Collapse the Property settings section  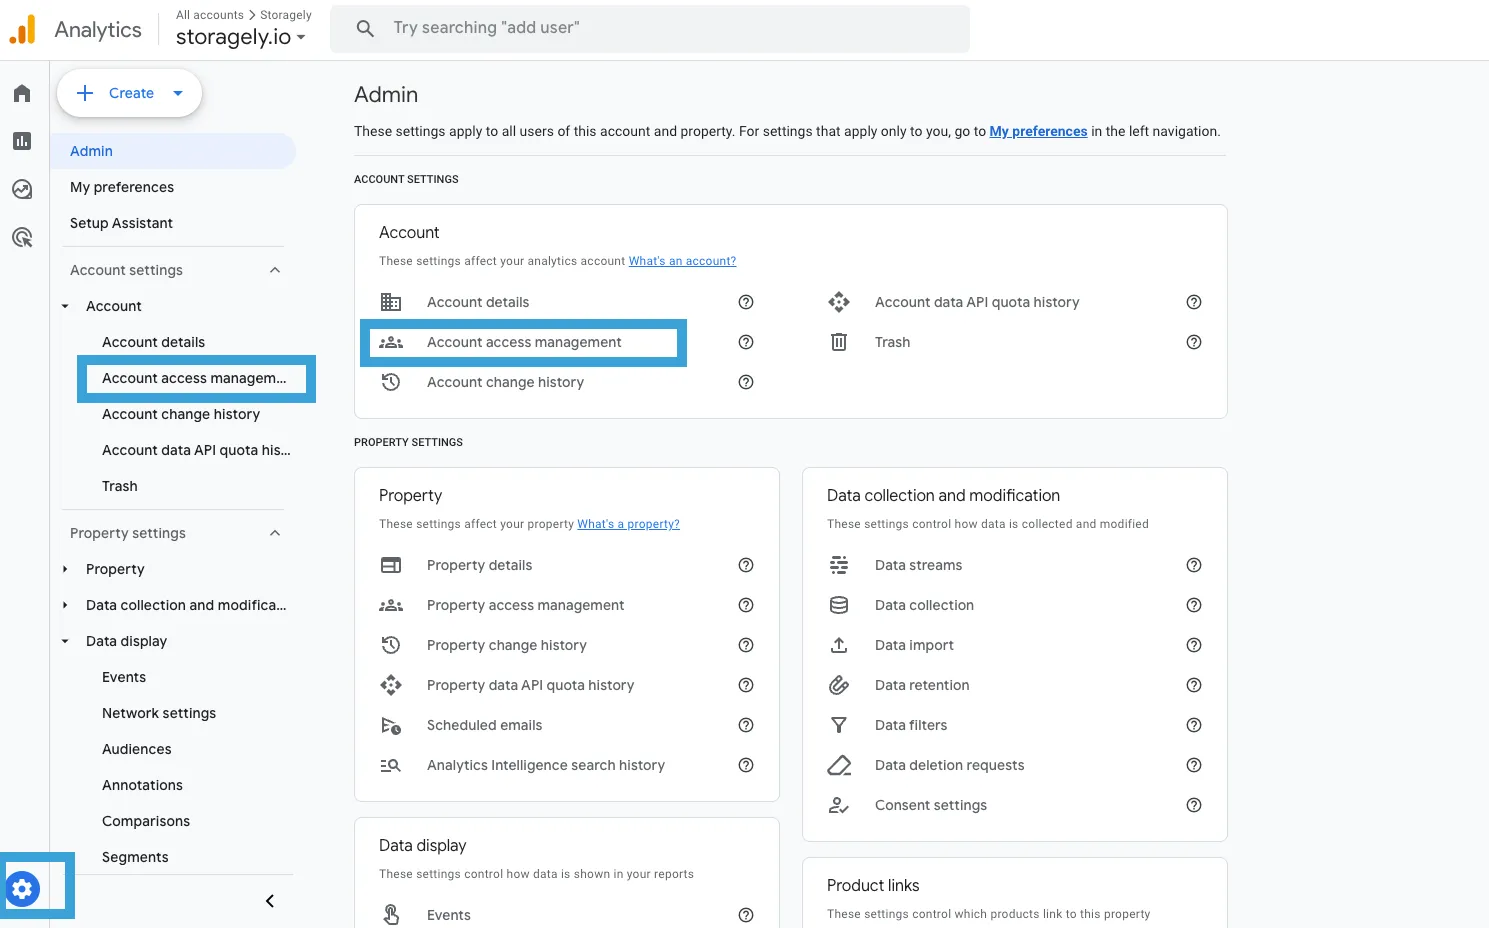275,533
